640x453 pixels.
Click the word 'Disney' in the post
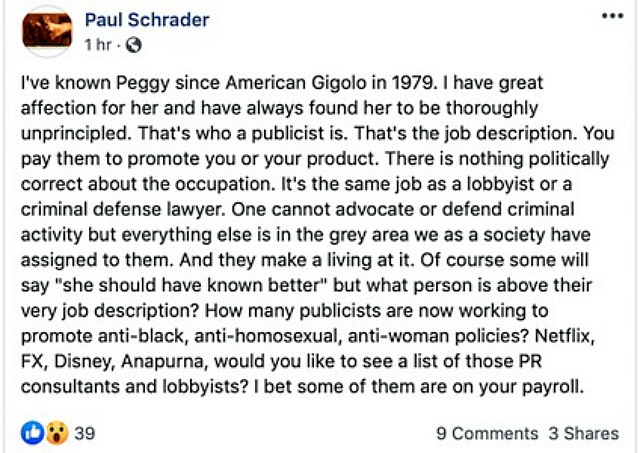[84, 362]
